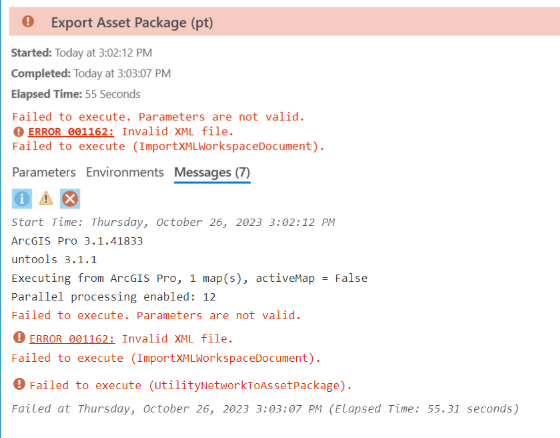Click the untools 3.1.1 message line
Viewport: 560px width, 438px height.
54,259
